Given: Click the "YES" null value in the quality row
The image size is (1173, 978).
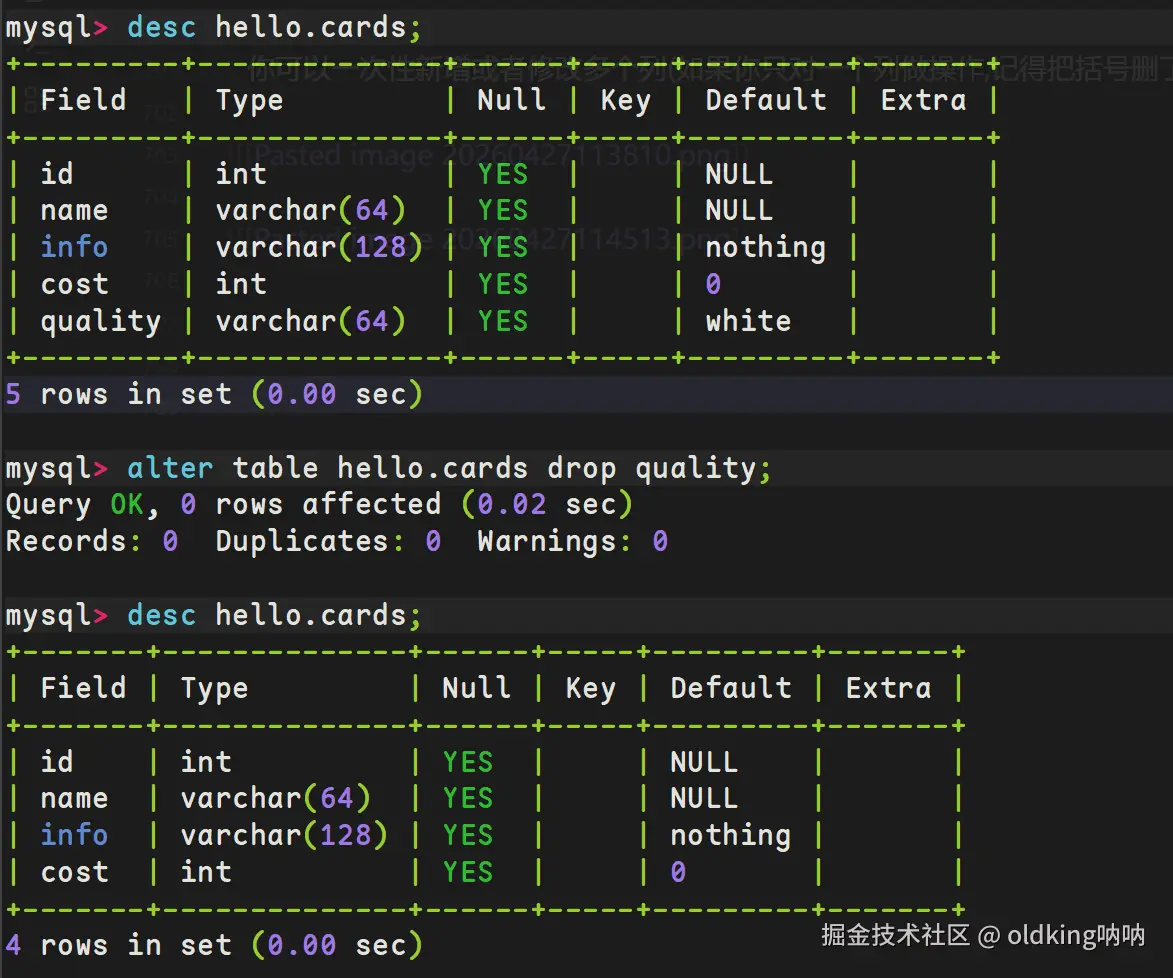Looking at the screenshot, I should pos(502,321).
